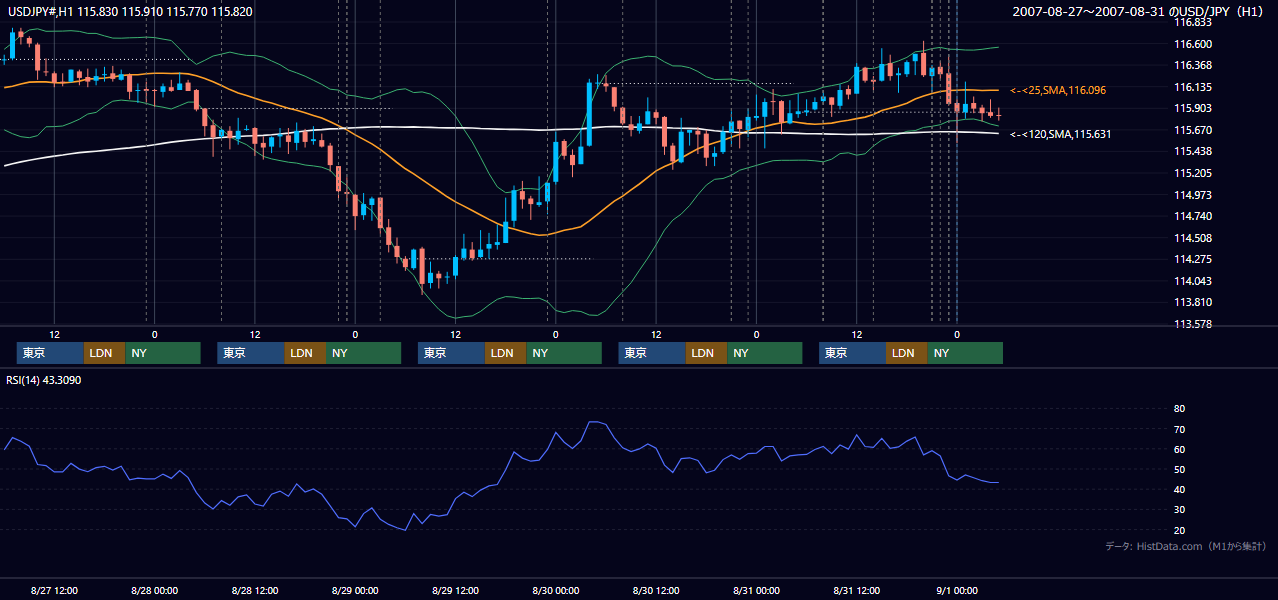The image size is (1278, 600).
Task: Select the 8/27 12:00 date label
Action: point(54,590)
